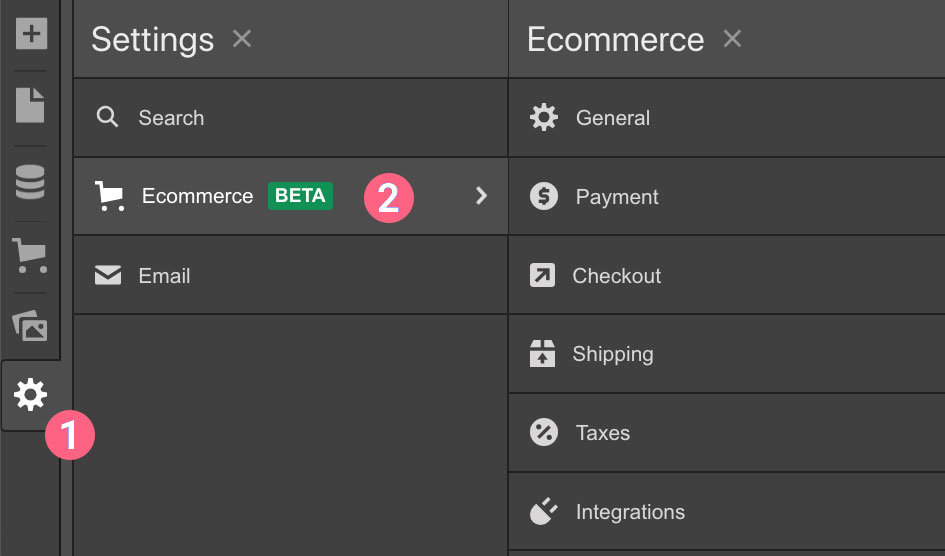
Task: Close the Ecommerce panel
Action: pos(732,39)
